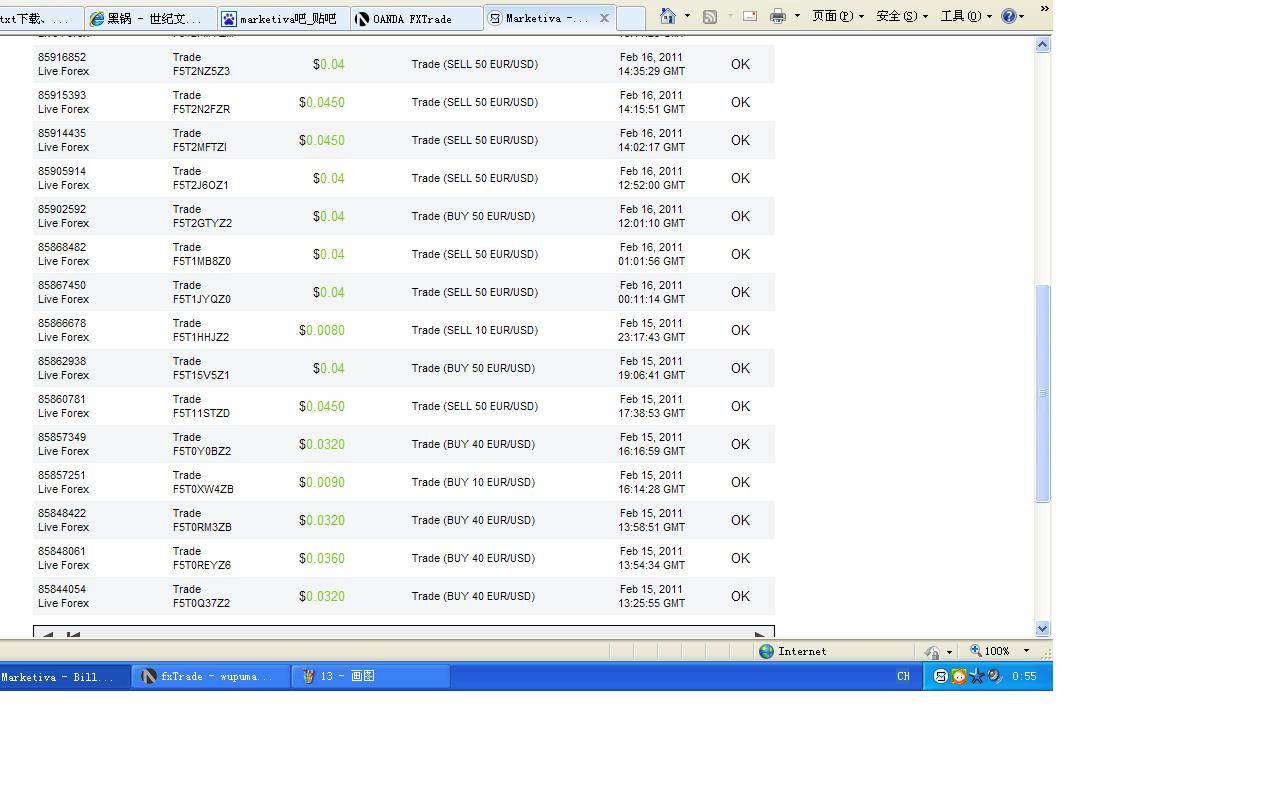Select transaction ID 85844054

62,589
